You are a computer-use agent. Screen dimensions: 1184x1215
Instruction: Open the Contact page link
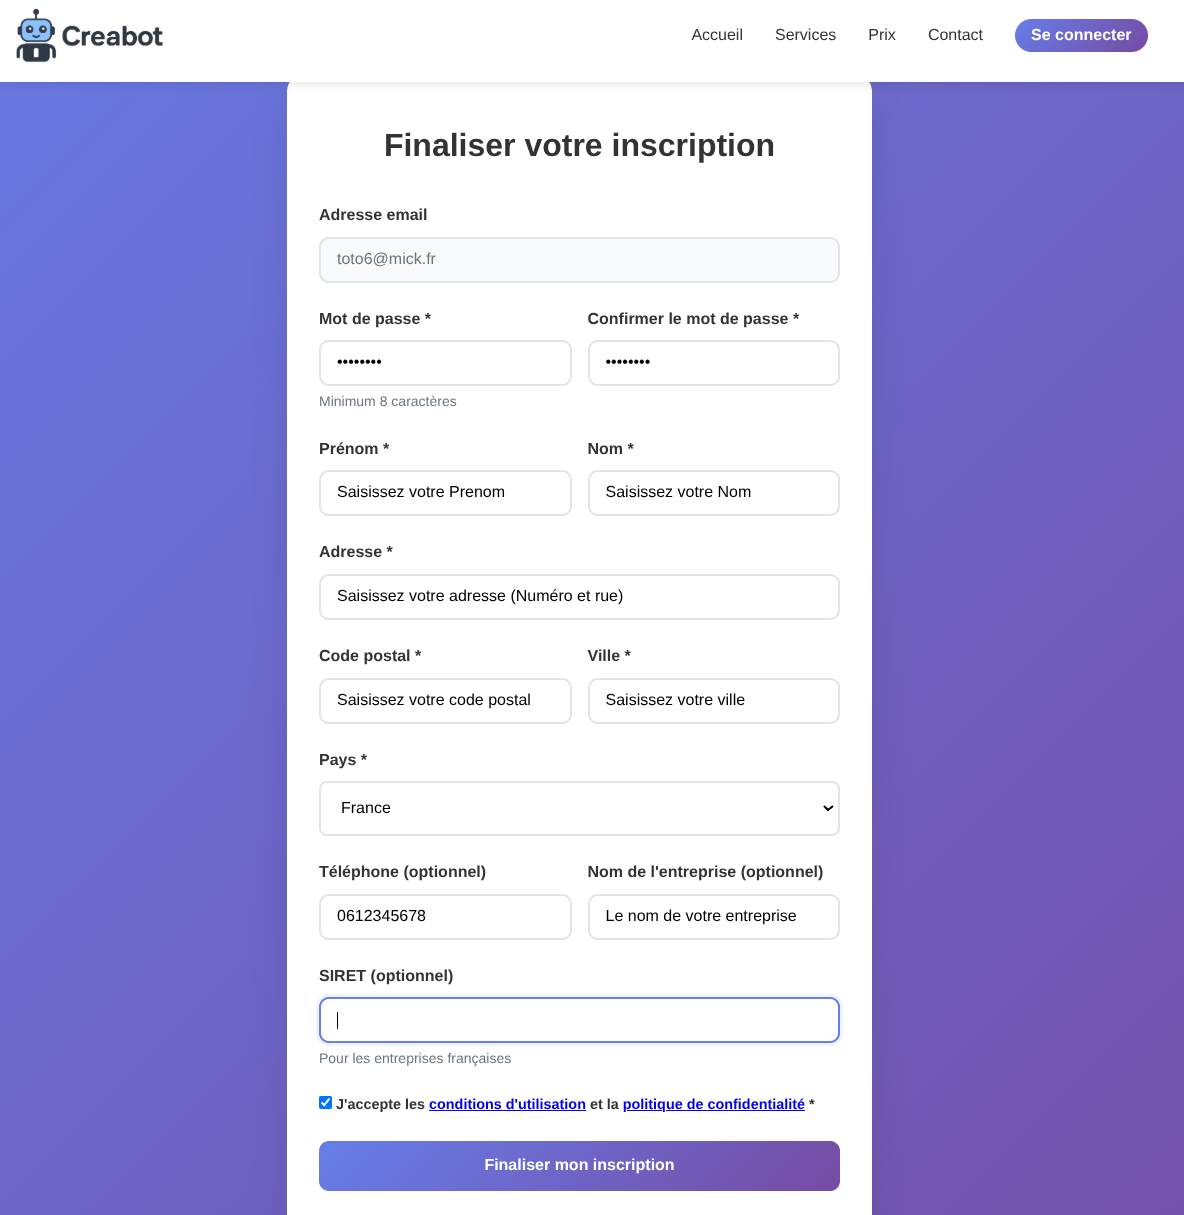click(955, 35)
